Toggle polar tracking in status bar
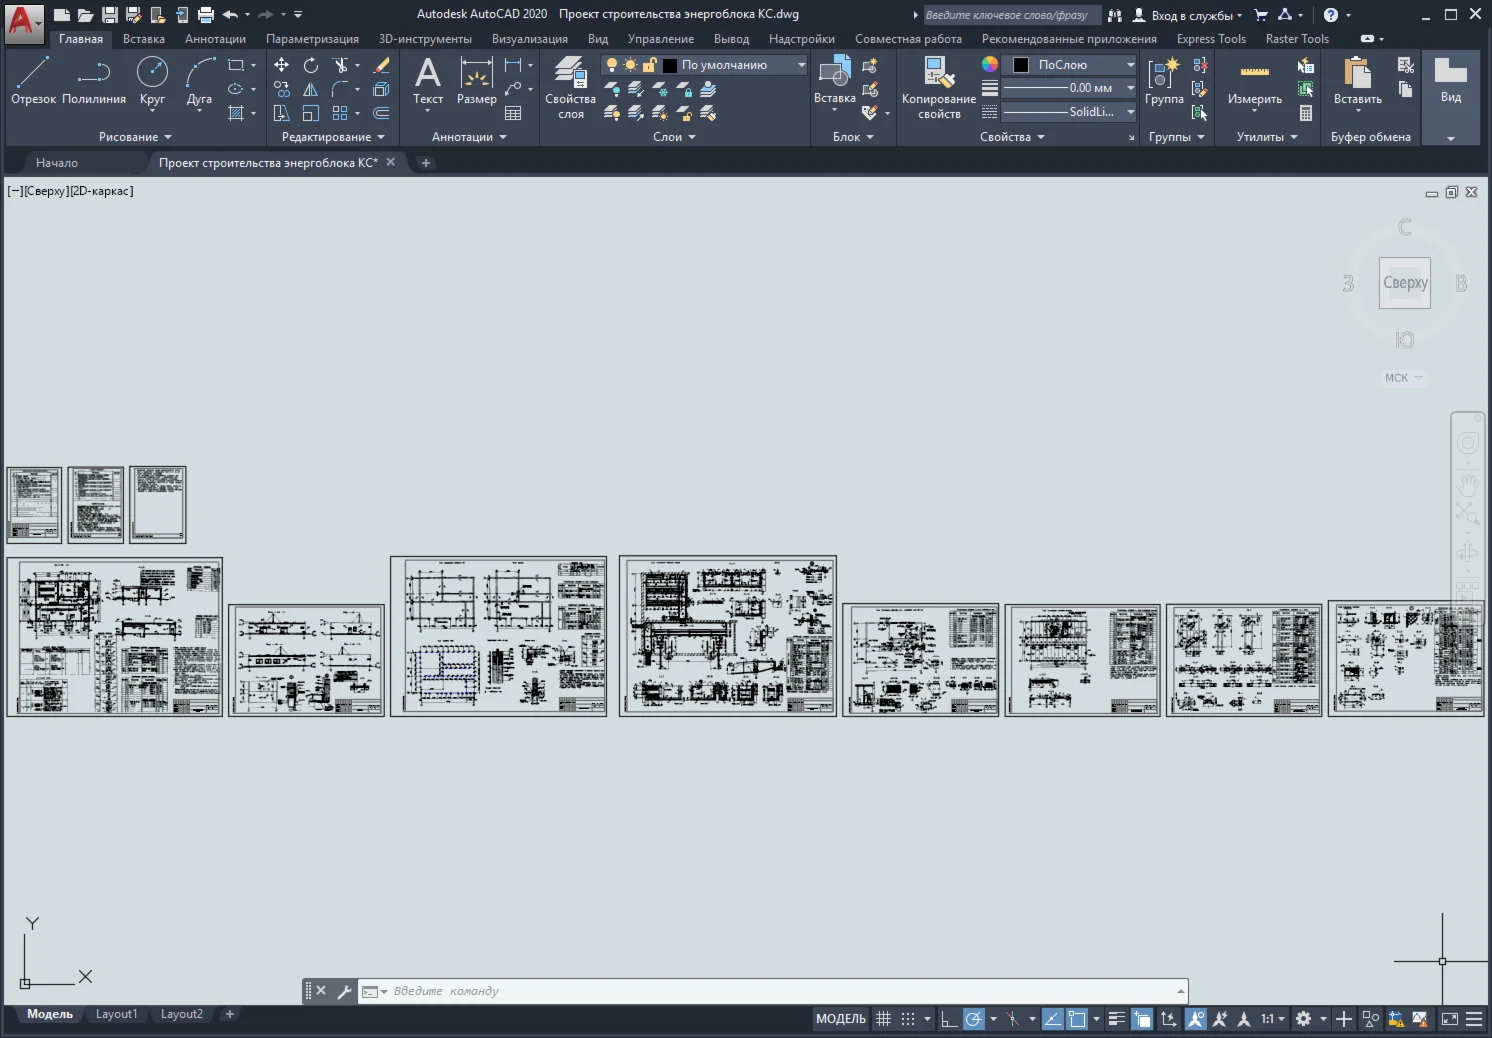The width and height of the screenshot is (1492, 1038). coord(973,1019)
